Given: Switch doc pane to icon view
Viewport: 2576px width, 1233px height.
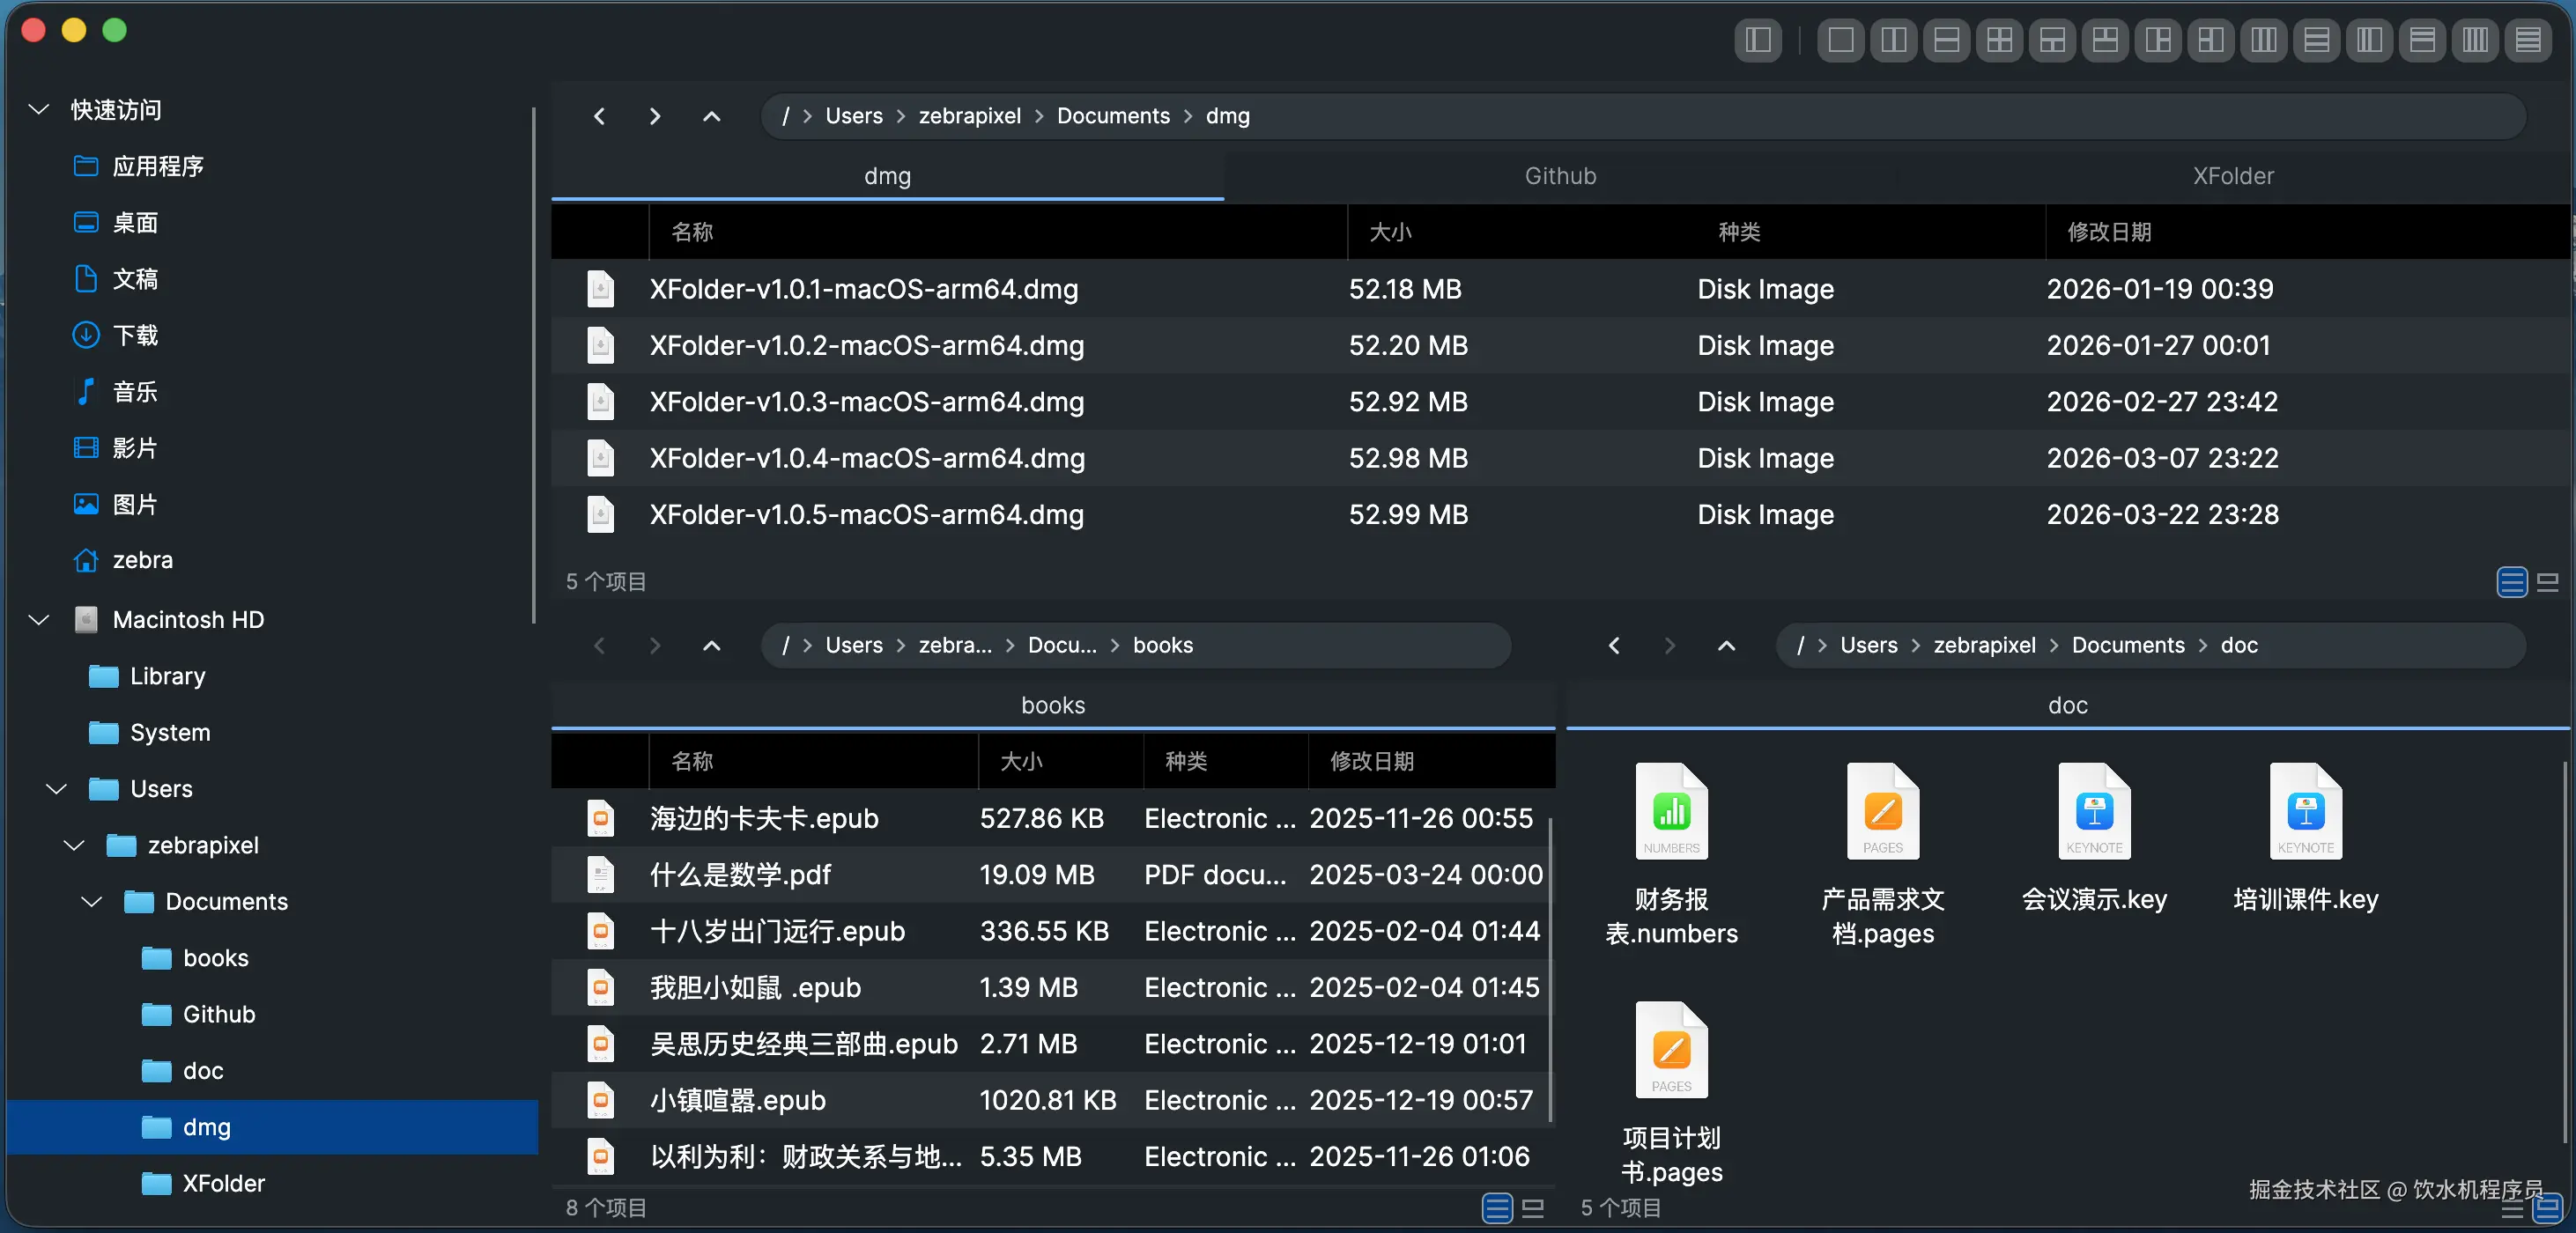Looking at the screenshot, I should pyautogui.click(x=2548, y=1208).
